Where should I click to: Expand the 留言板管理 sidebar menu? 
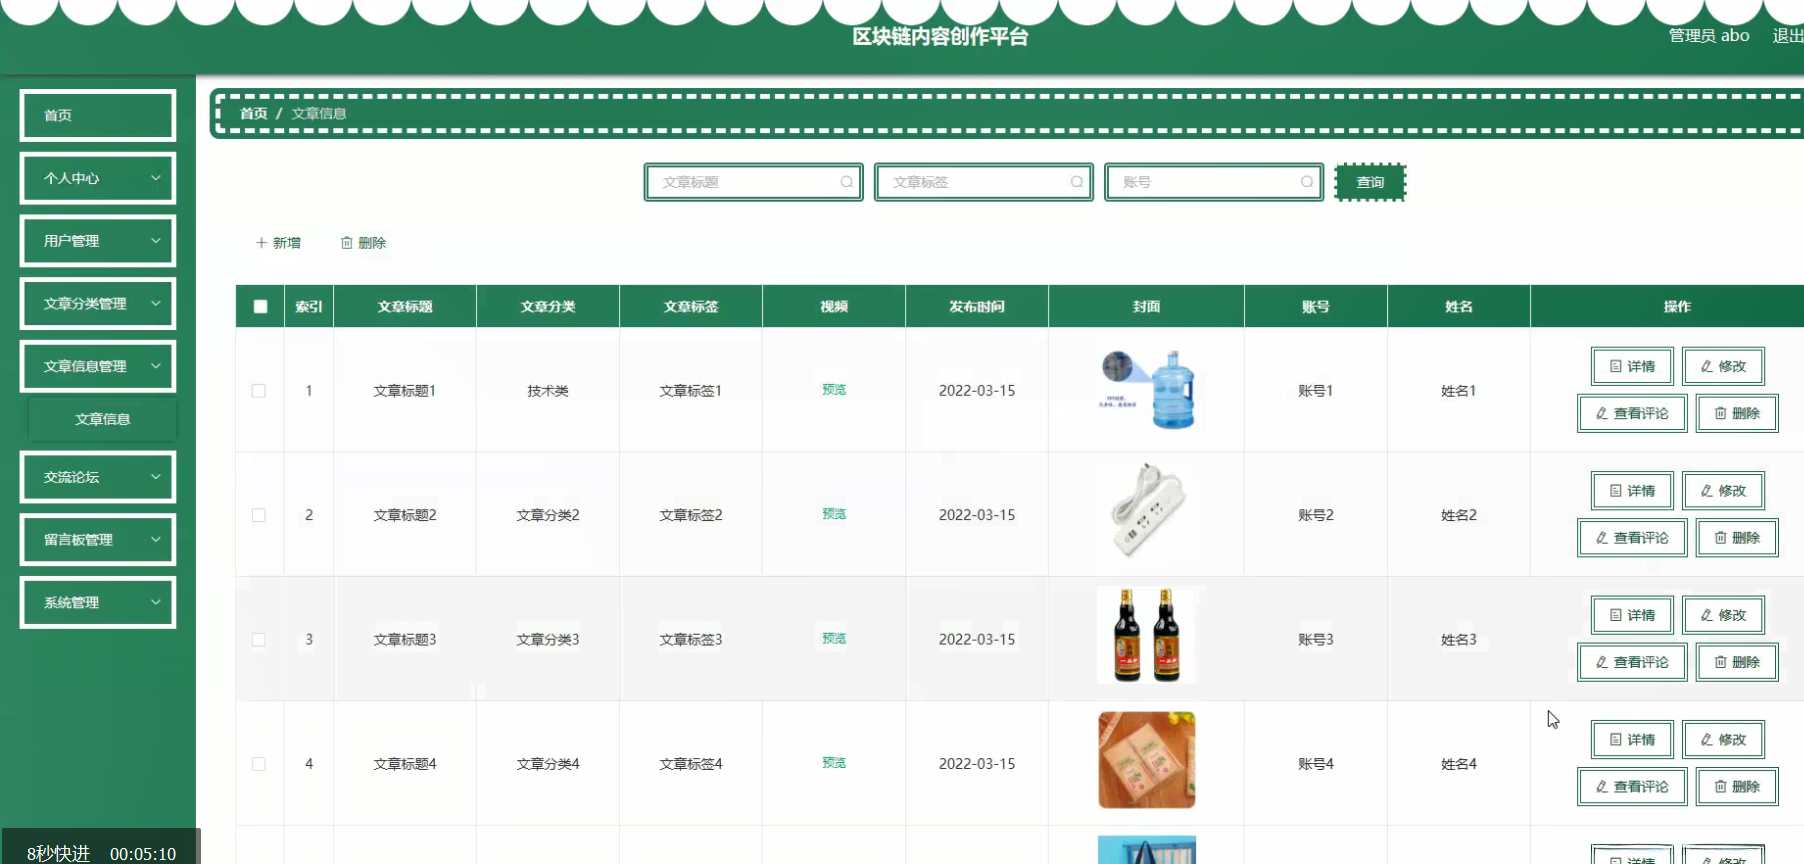coord(98,540)
